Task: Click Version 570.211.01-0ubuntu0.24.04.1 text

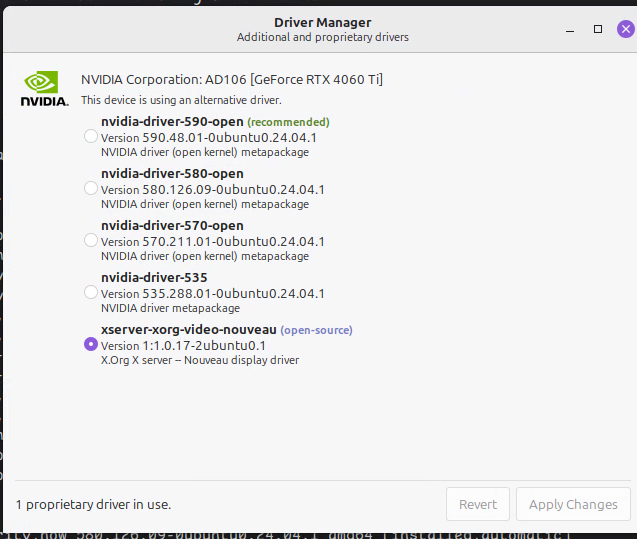Action: click(x=213, y=242)
